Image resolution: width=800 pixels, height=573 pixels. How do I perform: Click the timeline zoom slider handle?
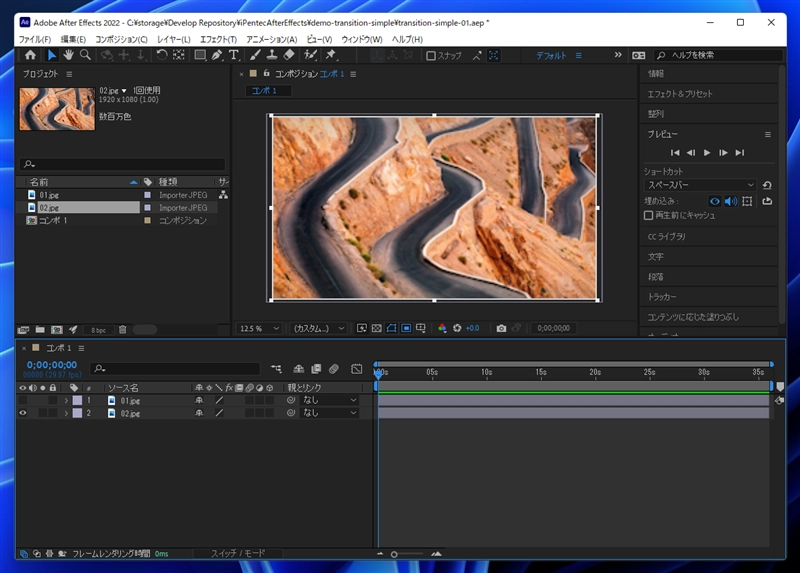(x=394, y=554)
